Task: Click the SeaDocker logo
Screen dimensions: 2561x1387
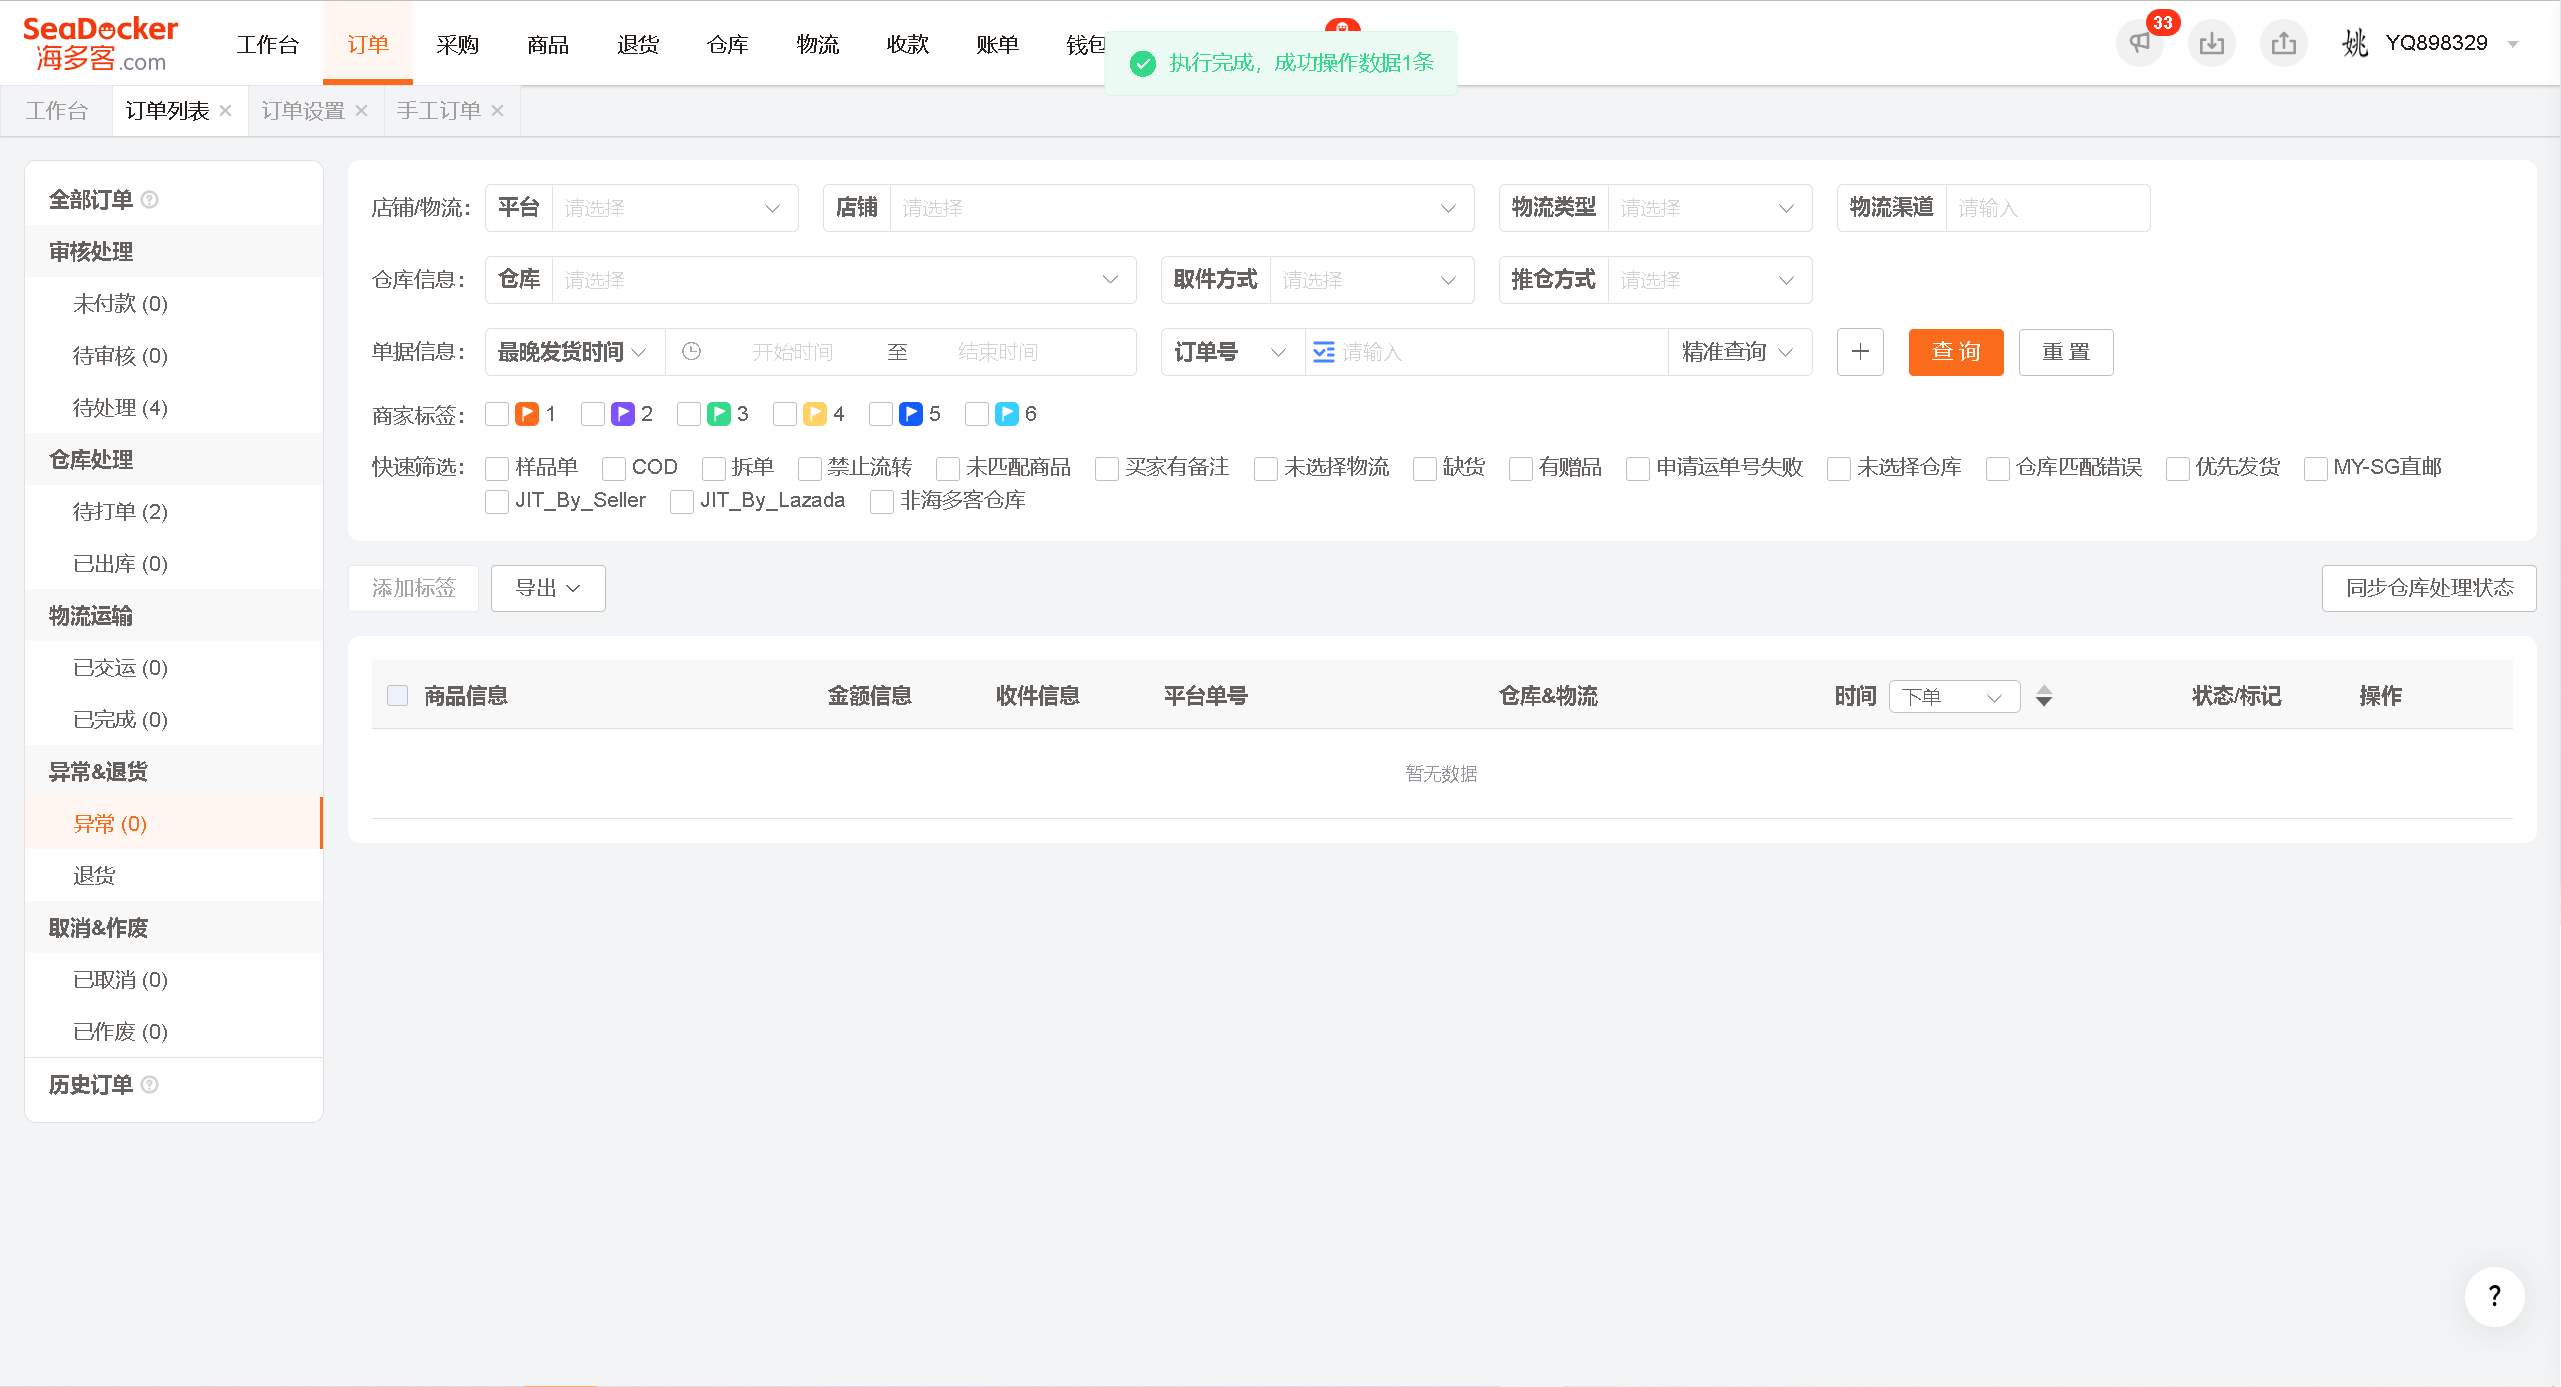Action: (x=100, y=44)
